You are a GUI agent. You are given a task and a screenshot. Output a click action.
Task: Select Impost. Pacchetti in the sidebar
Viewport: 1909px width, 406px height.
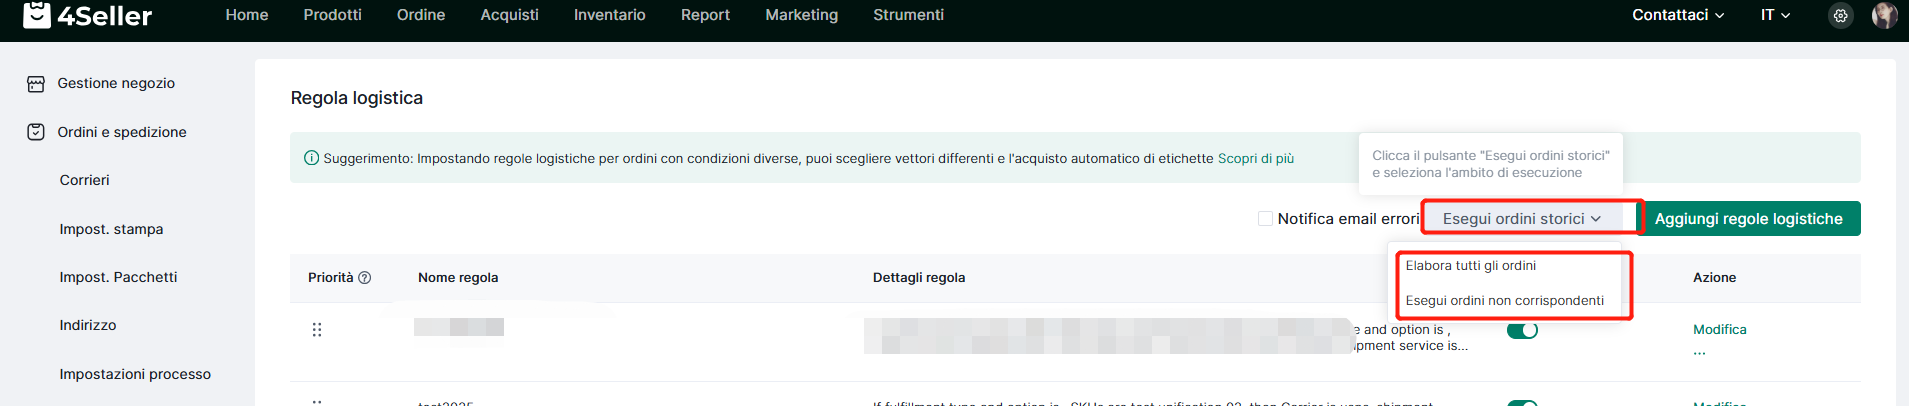tap(118, 277)
